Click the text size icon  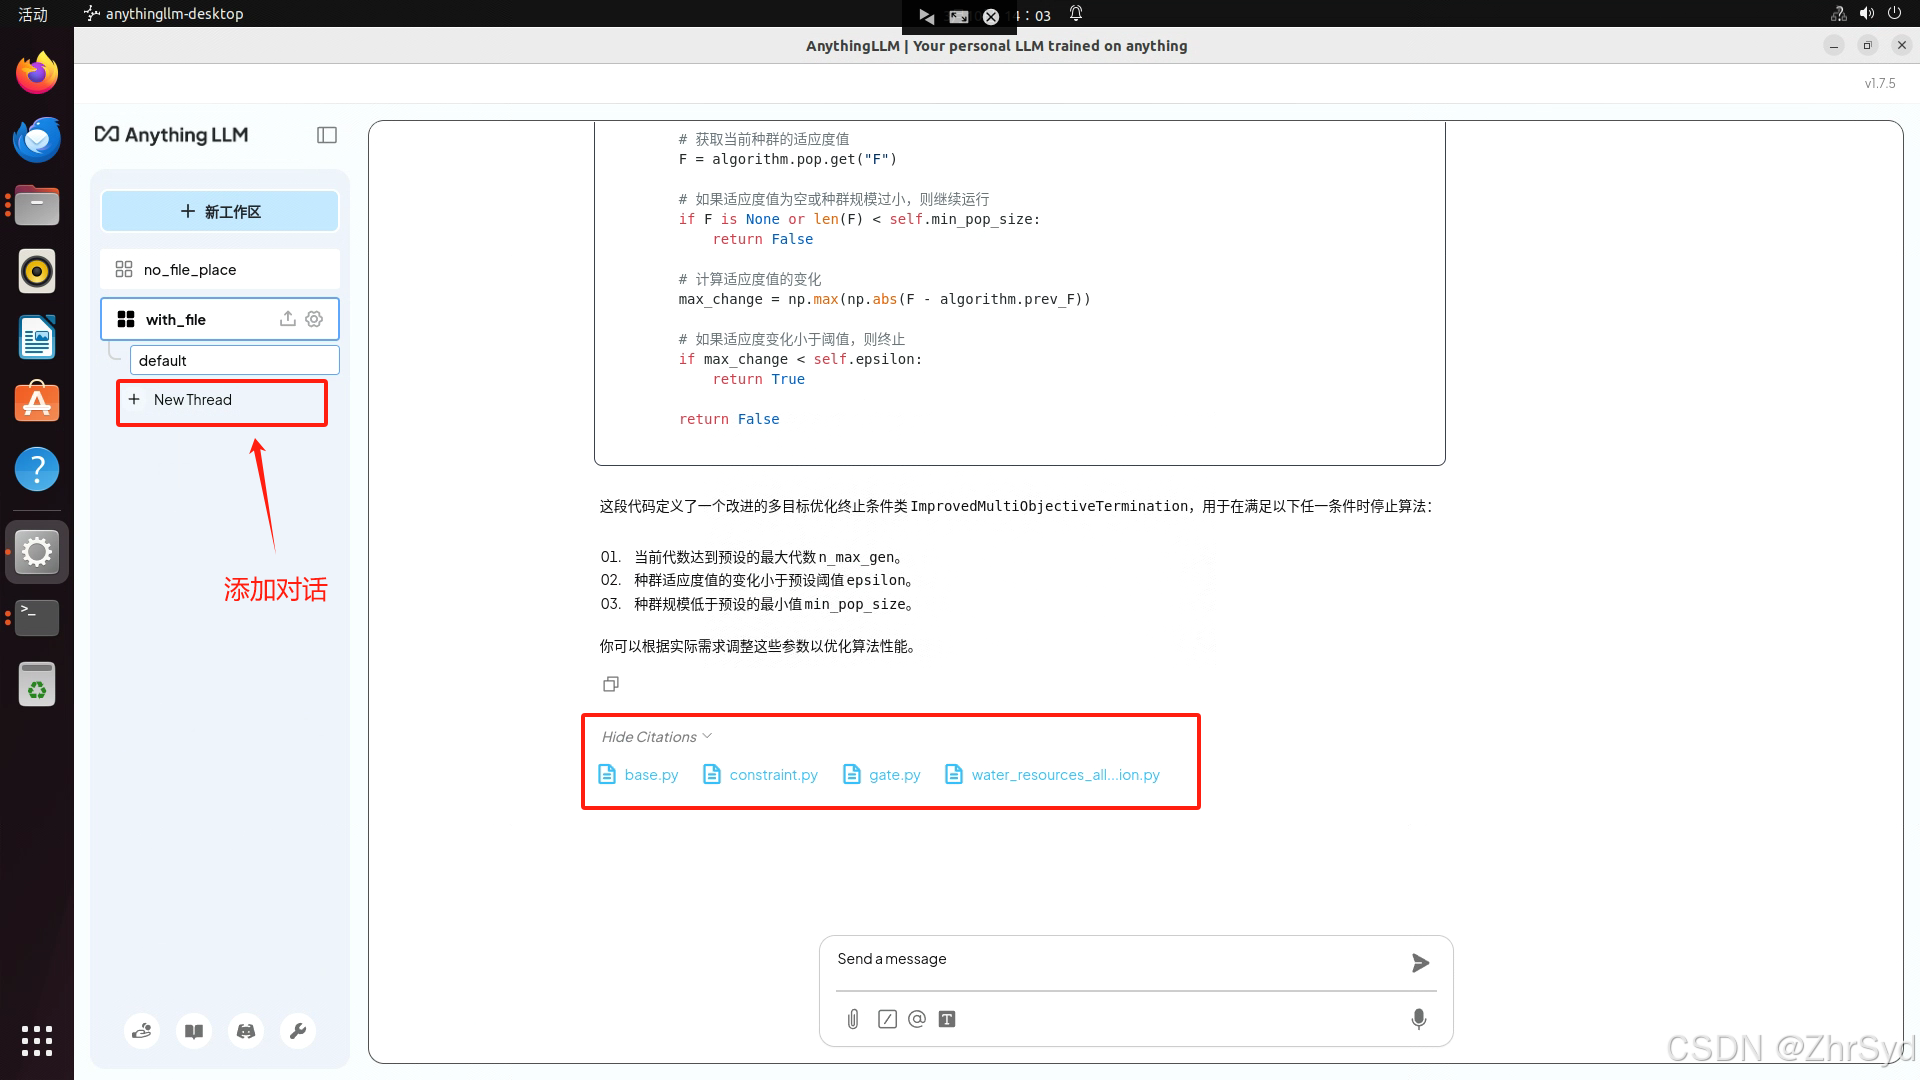pyautogui.click(x=947, y=1019)
